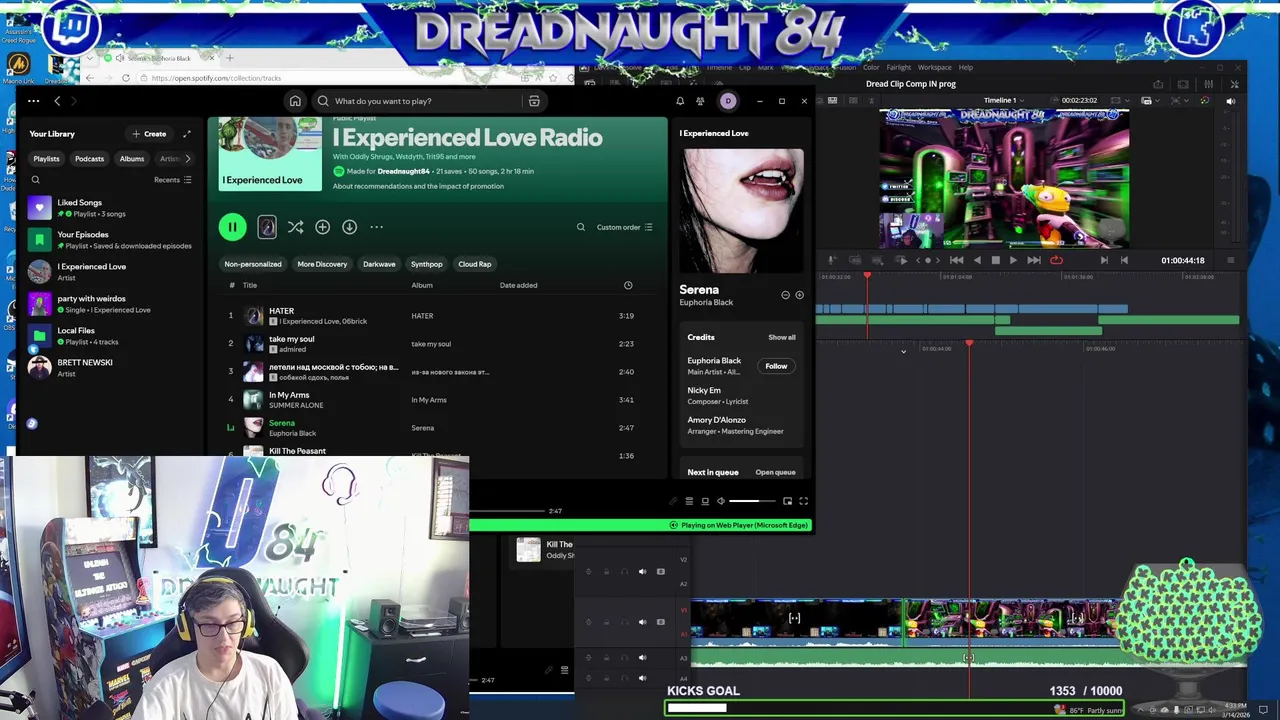Open the viewer options hamburger menu in DaVinci
Image resolution: width=1280 pixels, height=720 pixels.
pyautogui.click(x=1230, y=260)
